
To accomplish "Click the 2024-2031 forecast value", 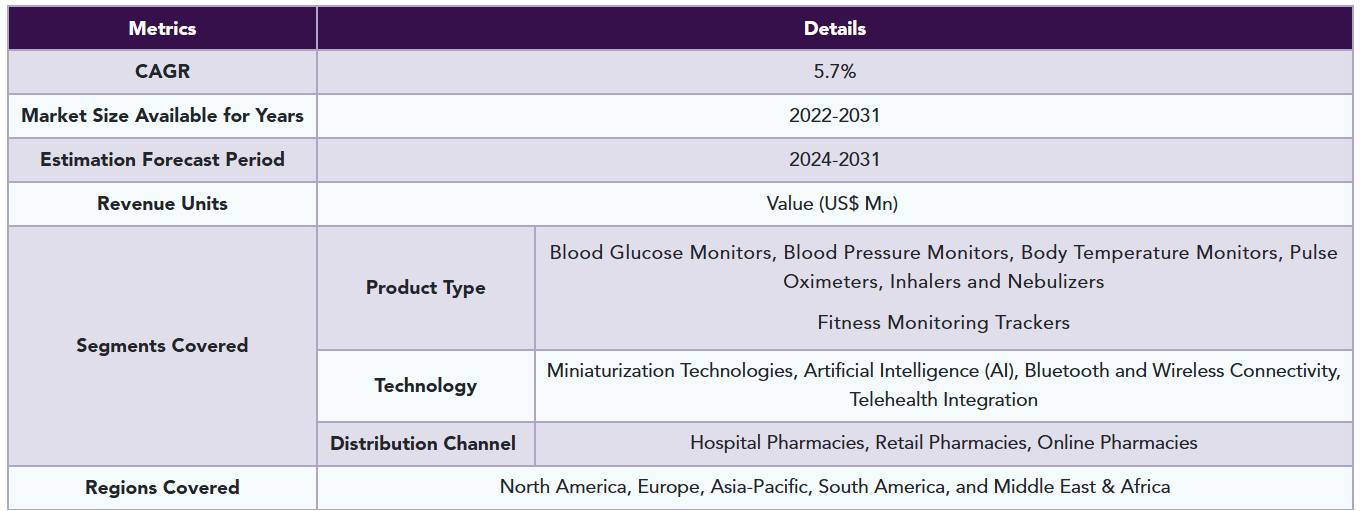I will (x=835, y=160).
